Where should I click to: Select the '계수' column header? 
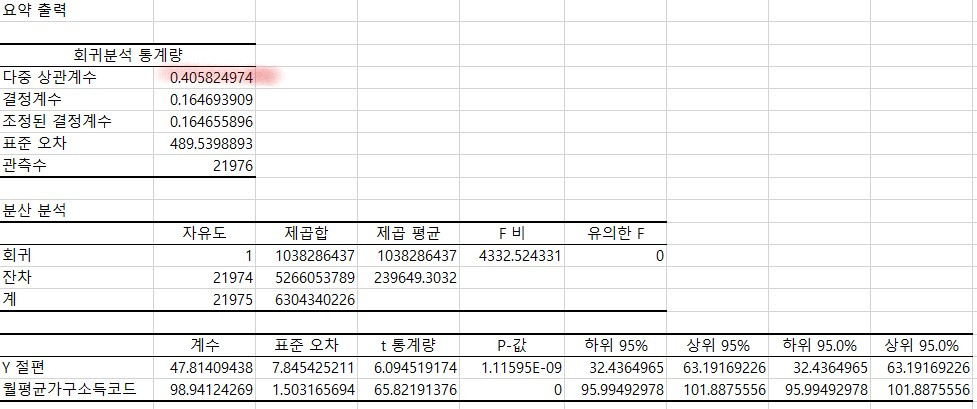click(205, 345)
